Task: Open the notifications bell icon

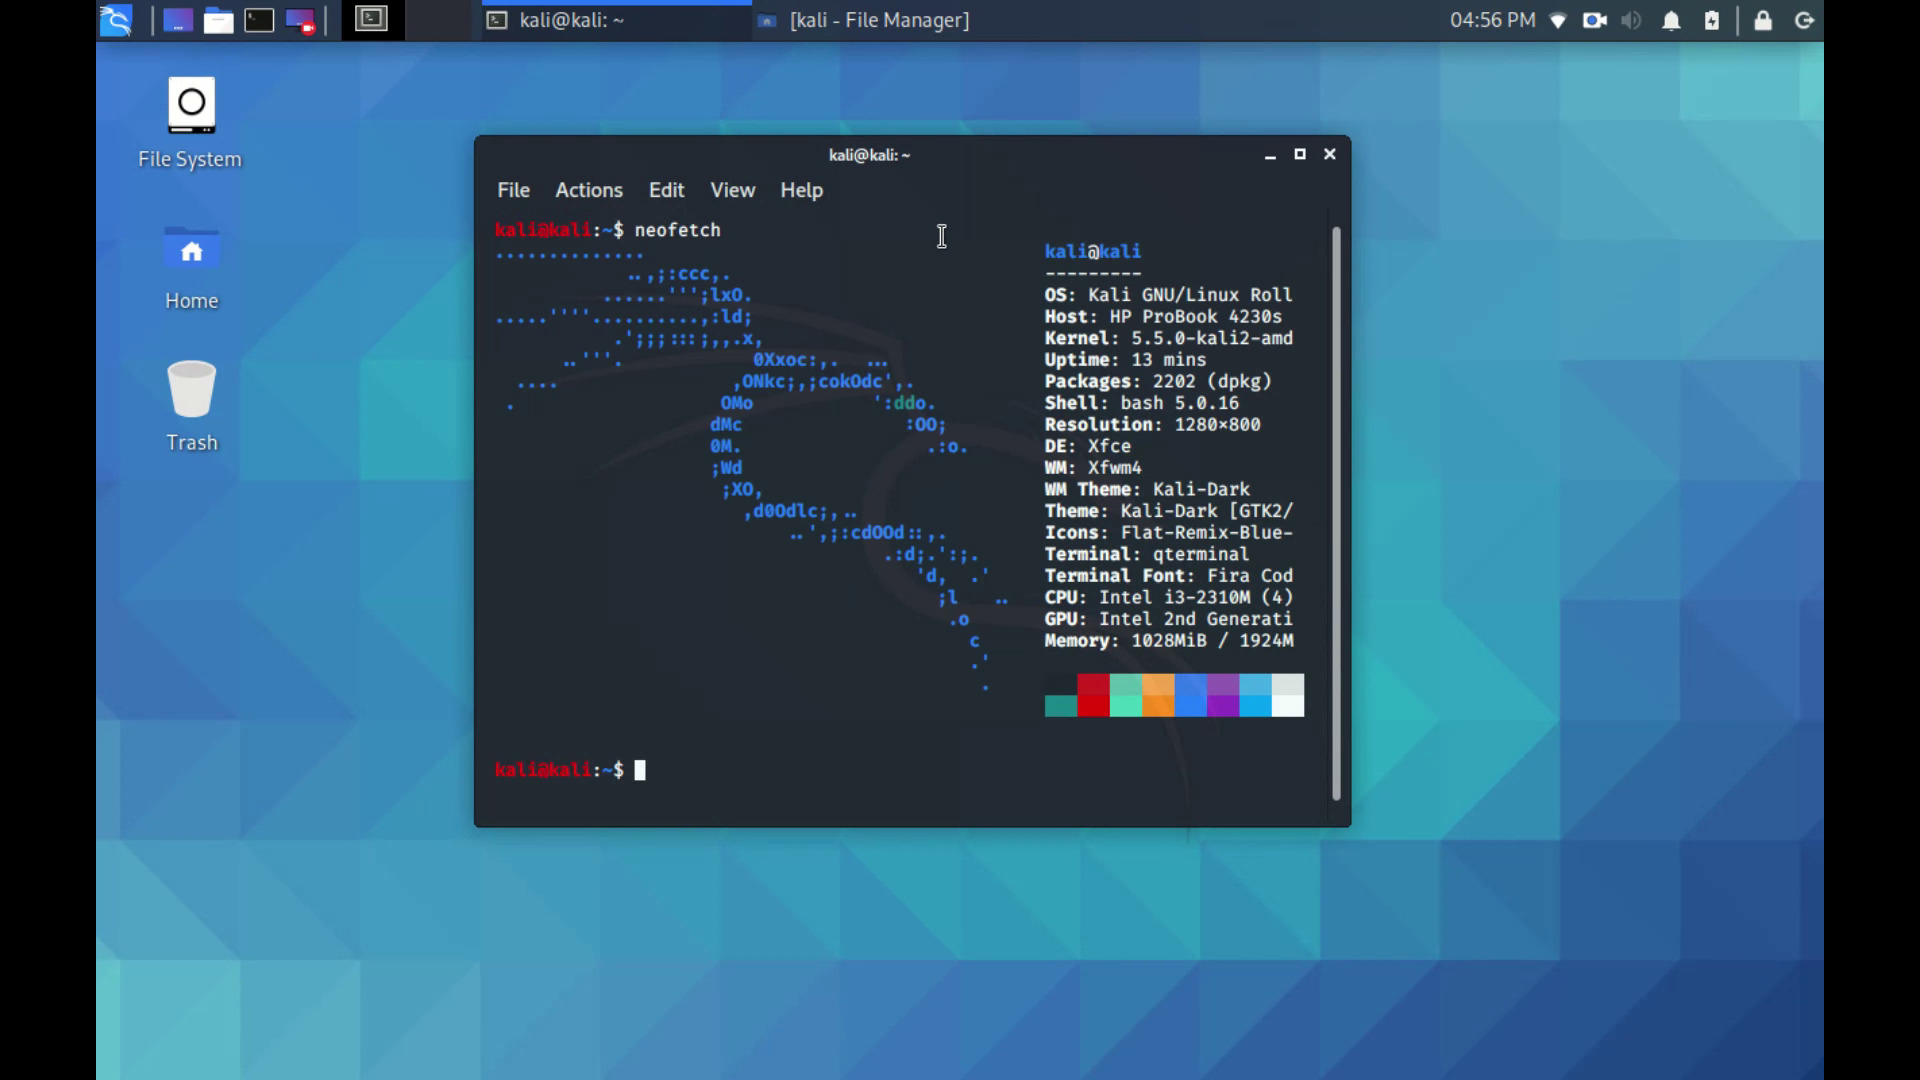Action: pyautogui.click(x=1671, y=20)
